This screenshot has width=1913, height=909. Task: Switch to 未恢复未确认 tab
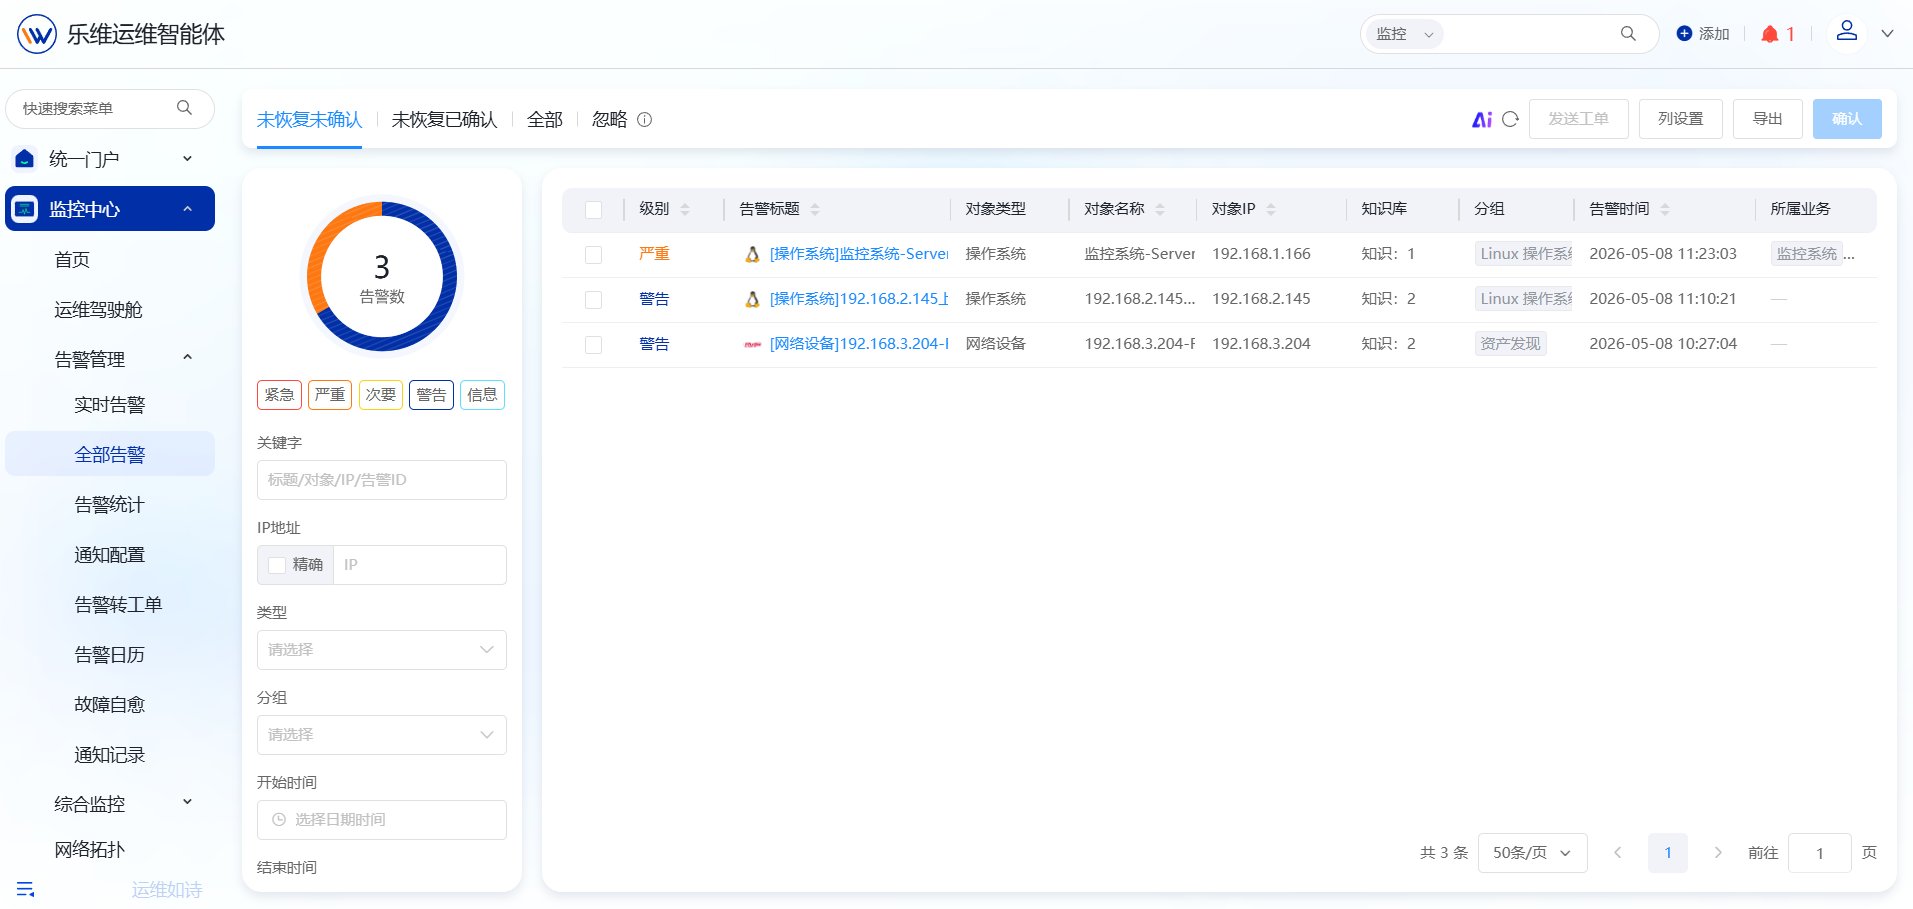coord(309,120)
